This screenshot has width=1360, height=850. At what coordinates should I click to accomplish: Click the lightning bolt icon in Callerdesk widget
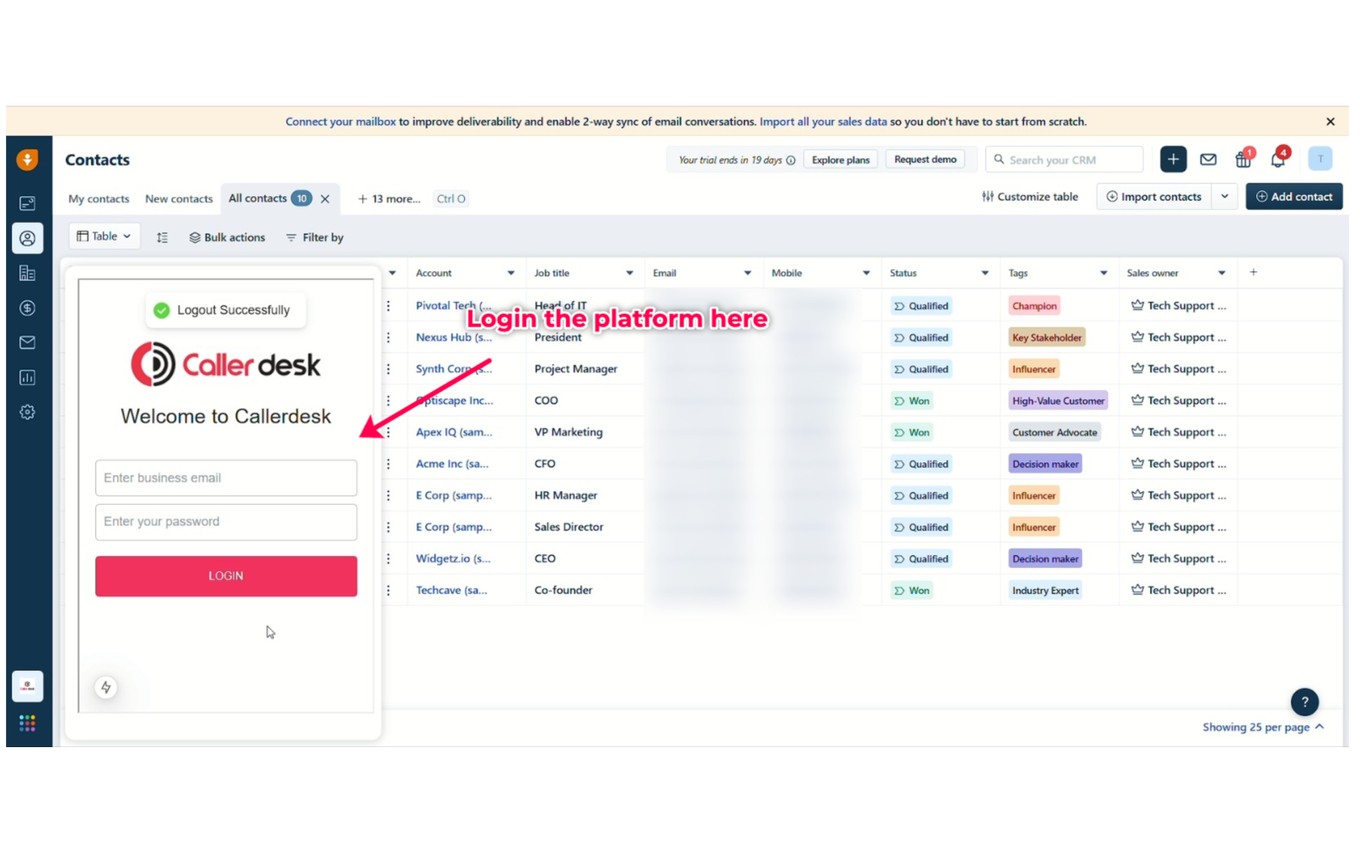106,687
